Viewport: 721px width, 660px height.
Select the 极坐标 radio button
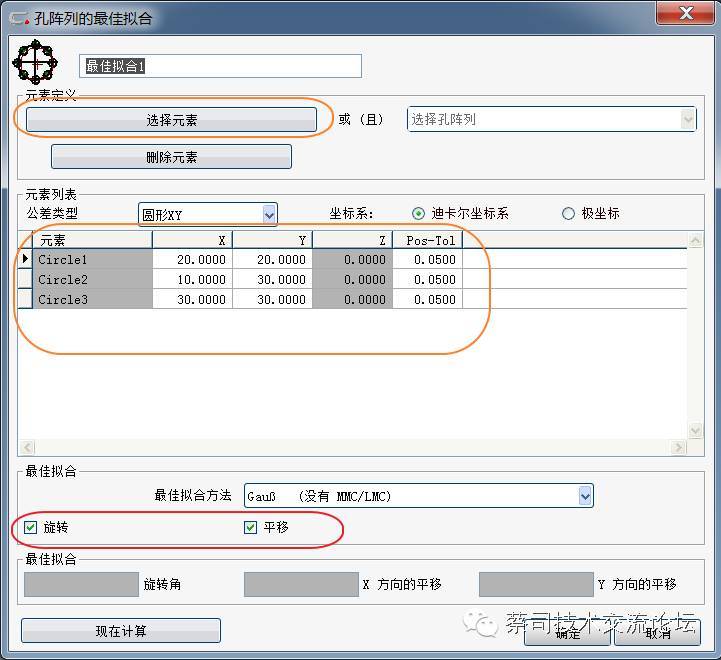coord(568,214)
